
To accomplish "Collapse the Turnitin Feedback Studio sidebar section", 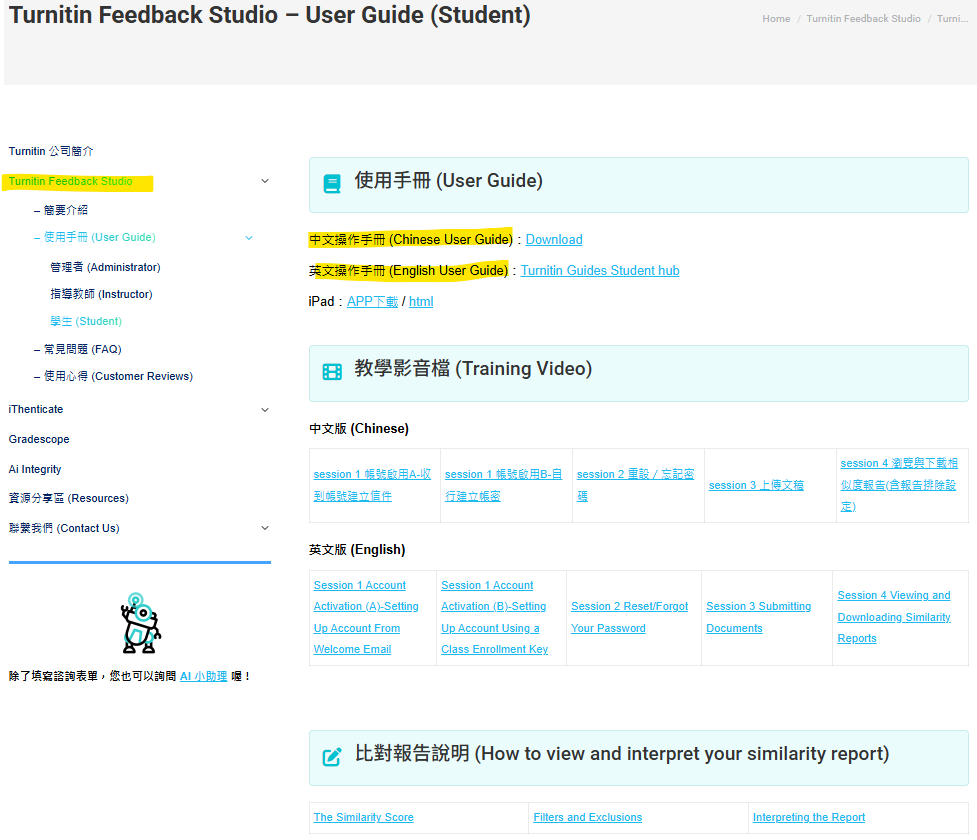I will [x=265, y=181].
